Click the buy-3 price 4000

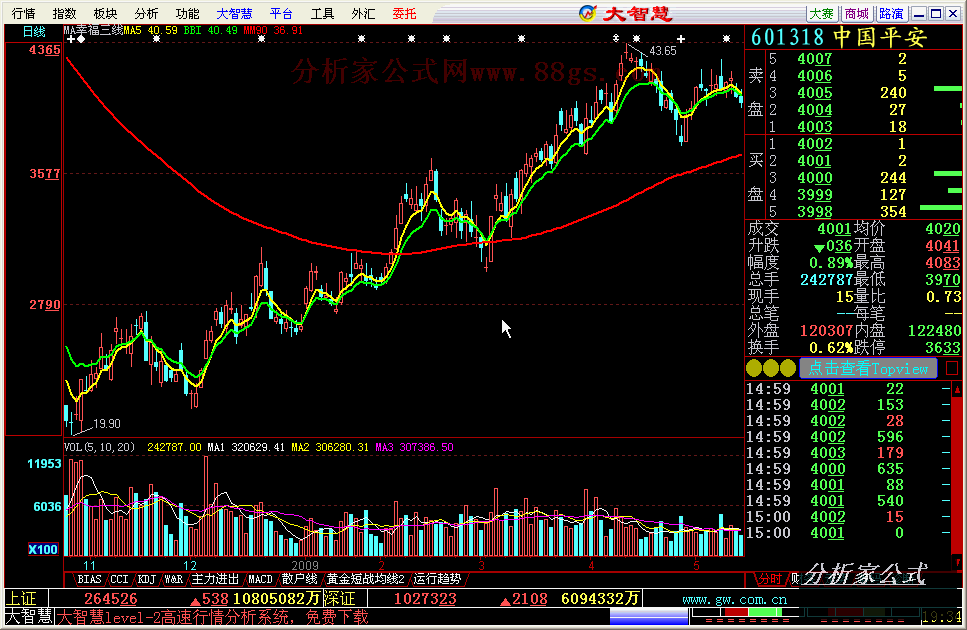pos(815,178)
